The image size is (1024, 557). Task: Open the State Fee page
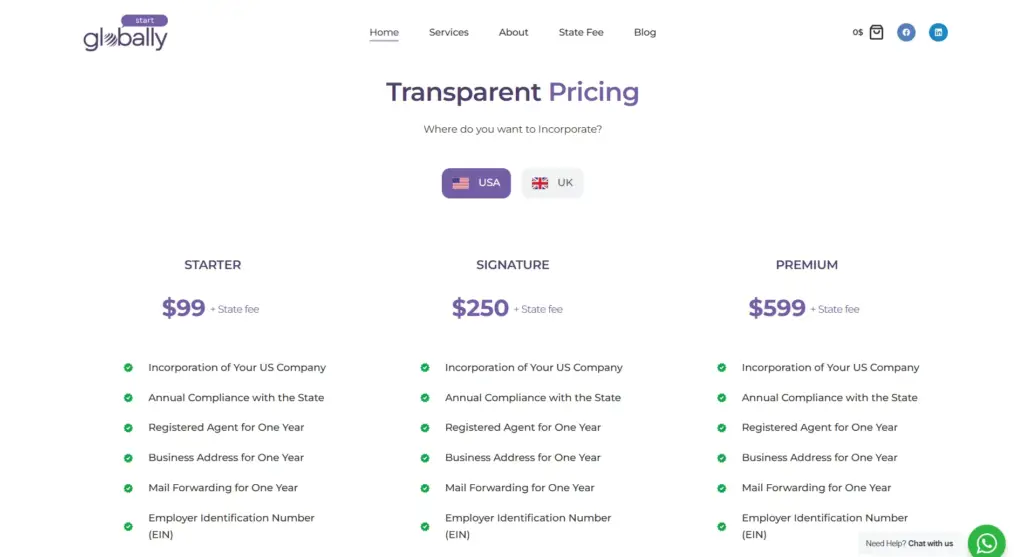coord(581,32)
